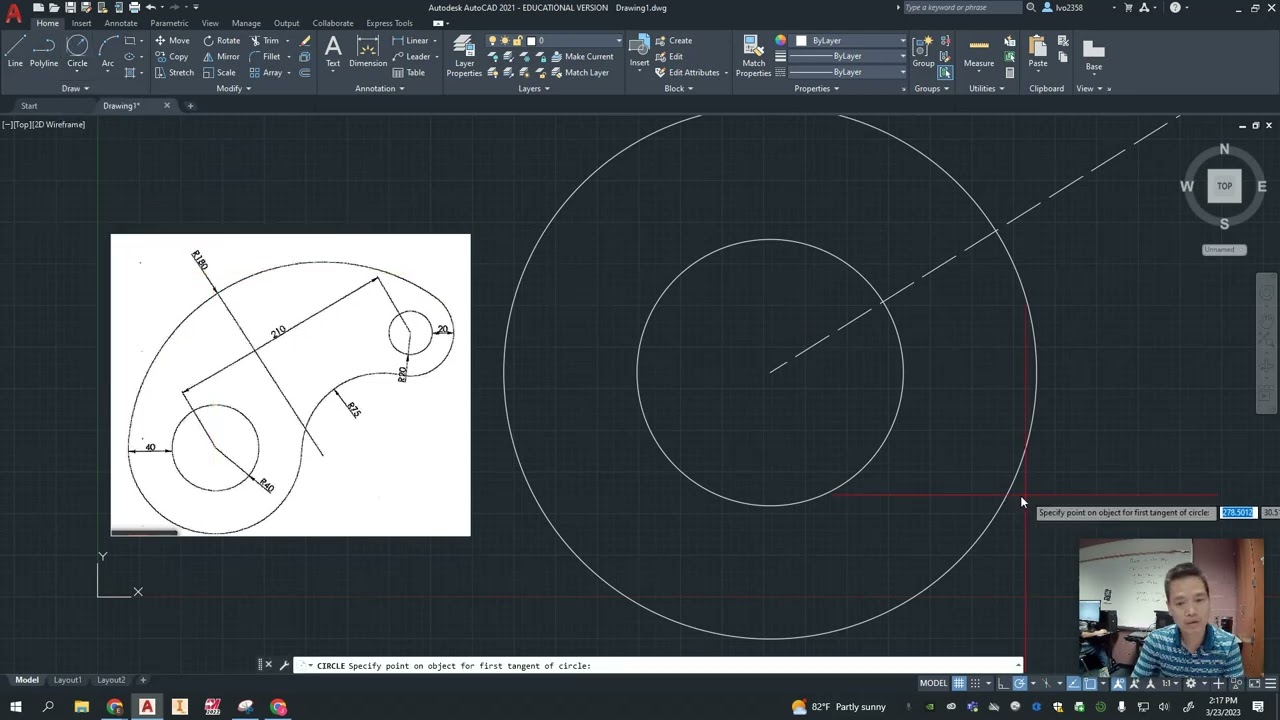Toggle drawing grid display in status bar
This screenshot has width=1280, height=720.
959,683
